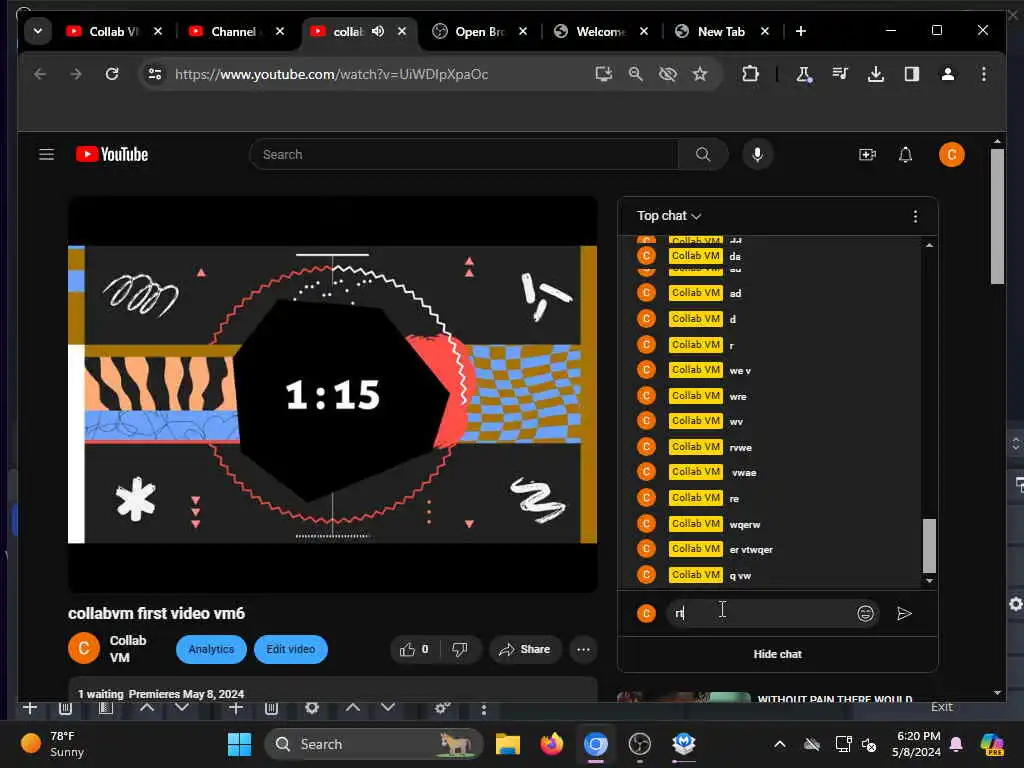Submit search with magnifier button

[703, 155]
